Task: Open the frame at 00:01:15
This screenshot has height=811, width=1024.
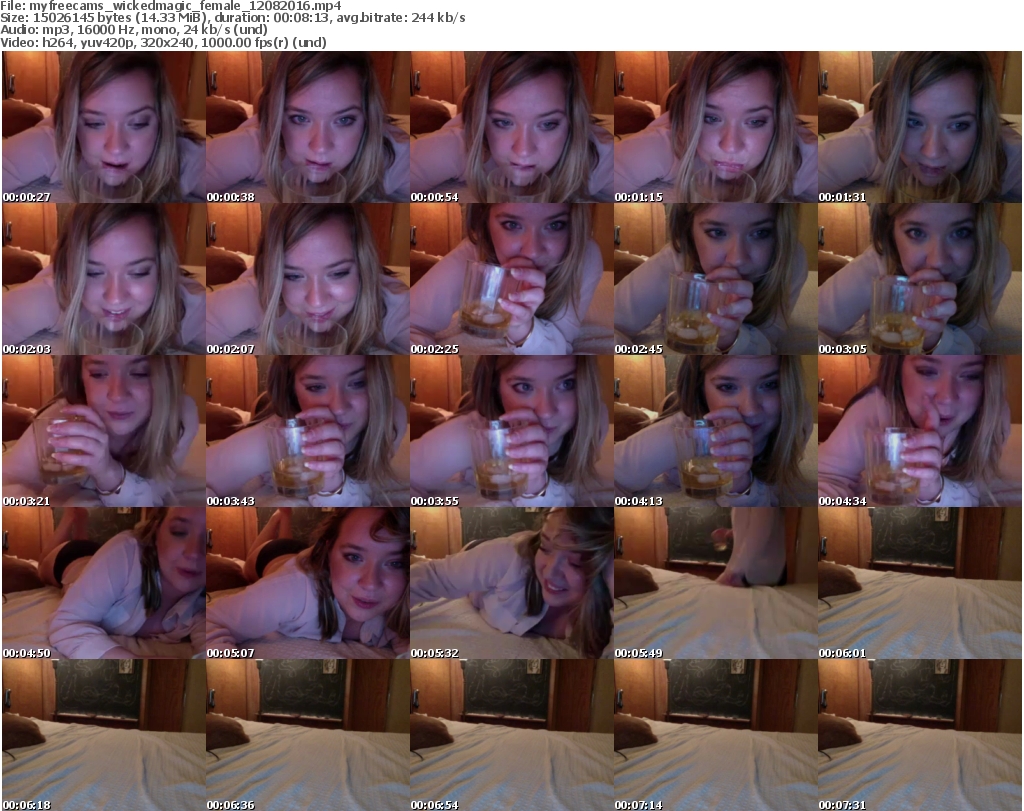Action: point(716,127)
